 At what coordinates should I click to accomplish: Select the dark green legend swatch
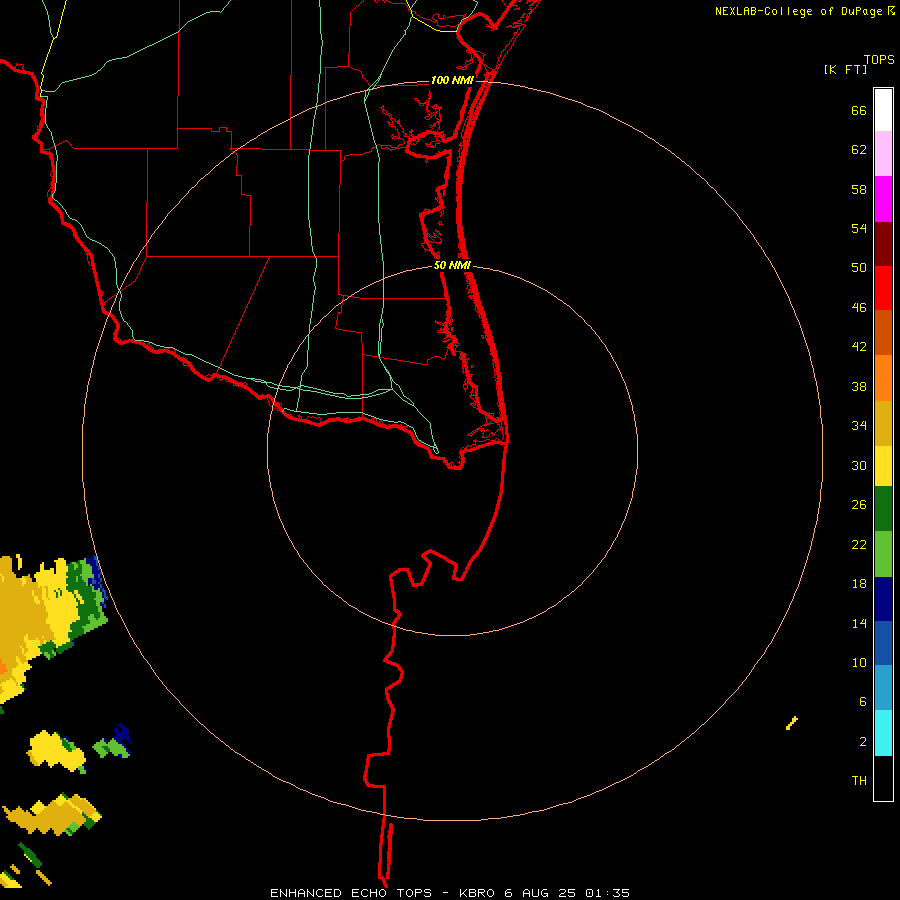pos(883,509)
